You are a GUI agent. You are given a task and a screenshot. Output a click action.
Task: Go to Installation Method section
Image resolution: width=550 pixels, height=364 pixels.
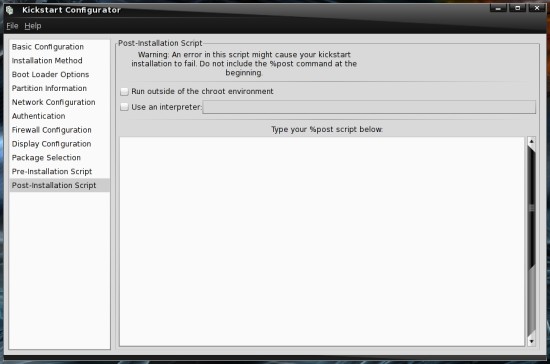(x=59, y=61)
